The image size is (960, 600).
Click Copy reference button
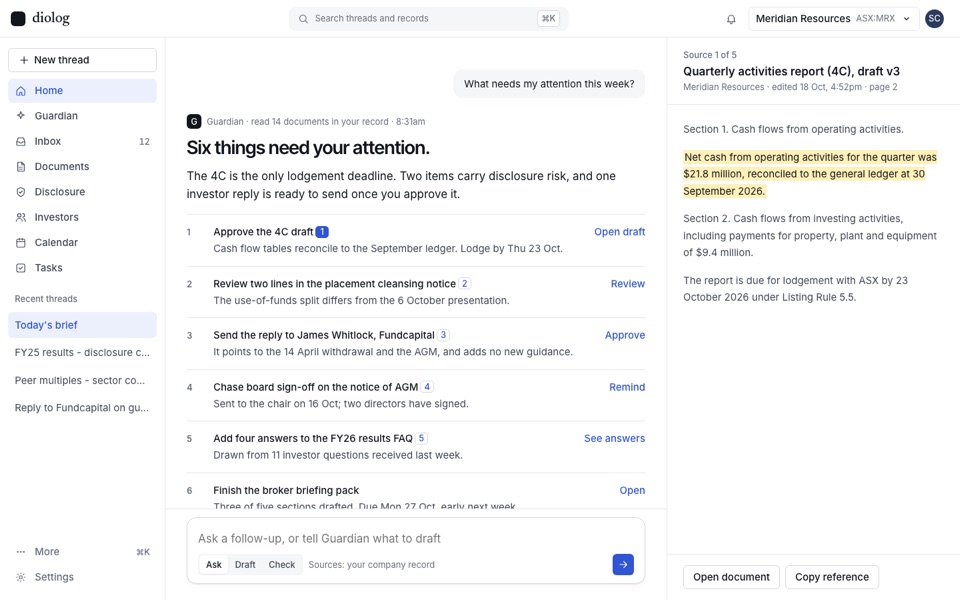[x=831, y=577]
